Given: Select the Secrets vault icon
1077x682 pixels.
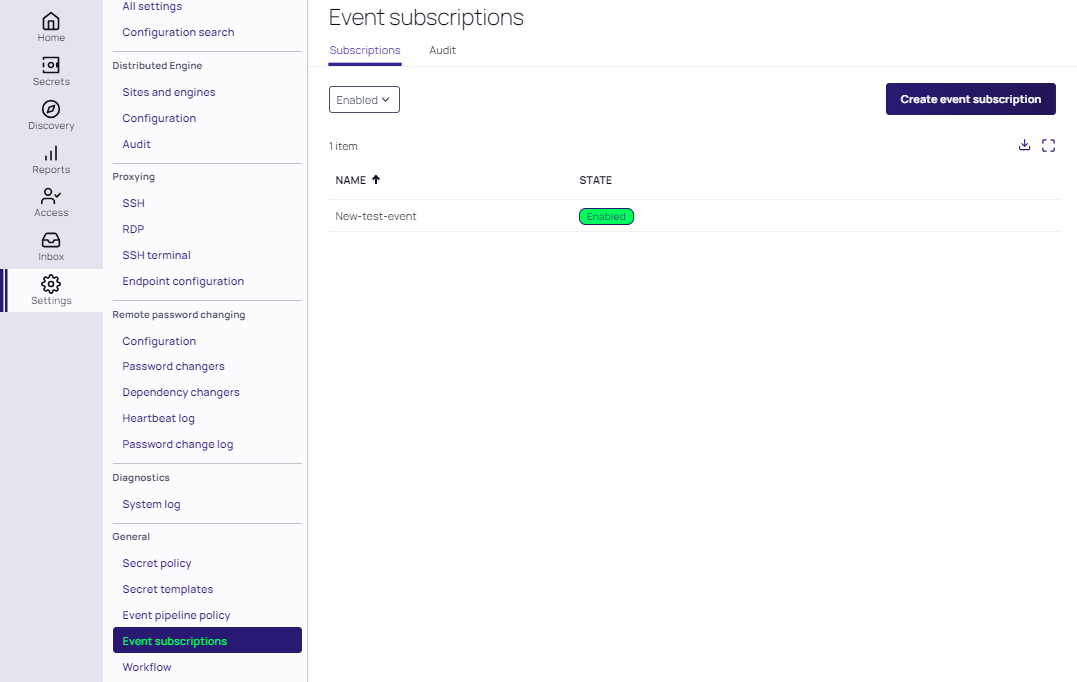Looking at the screenshot, I should pyautogui.click(x=51, y=64).
